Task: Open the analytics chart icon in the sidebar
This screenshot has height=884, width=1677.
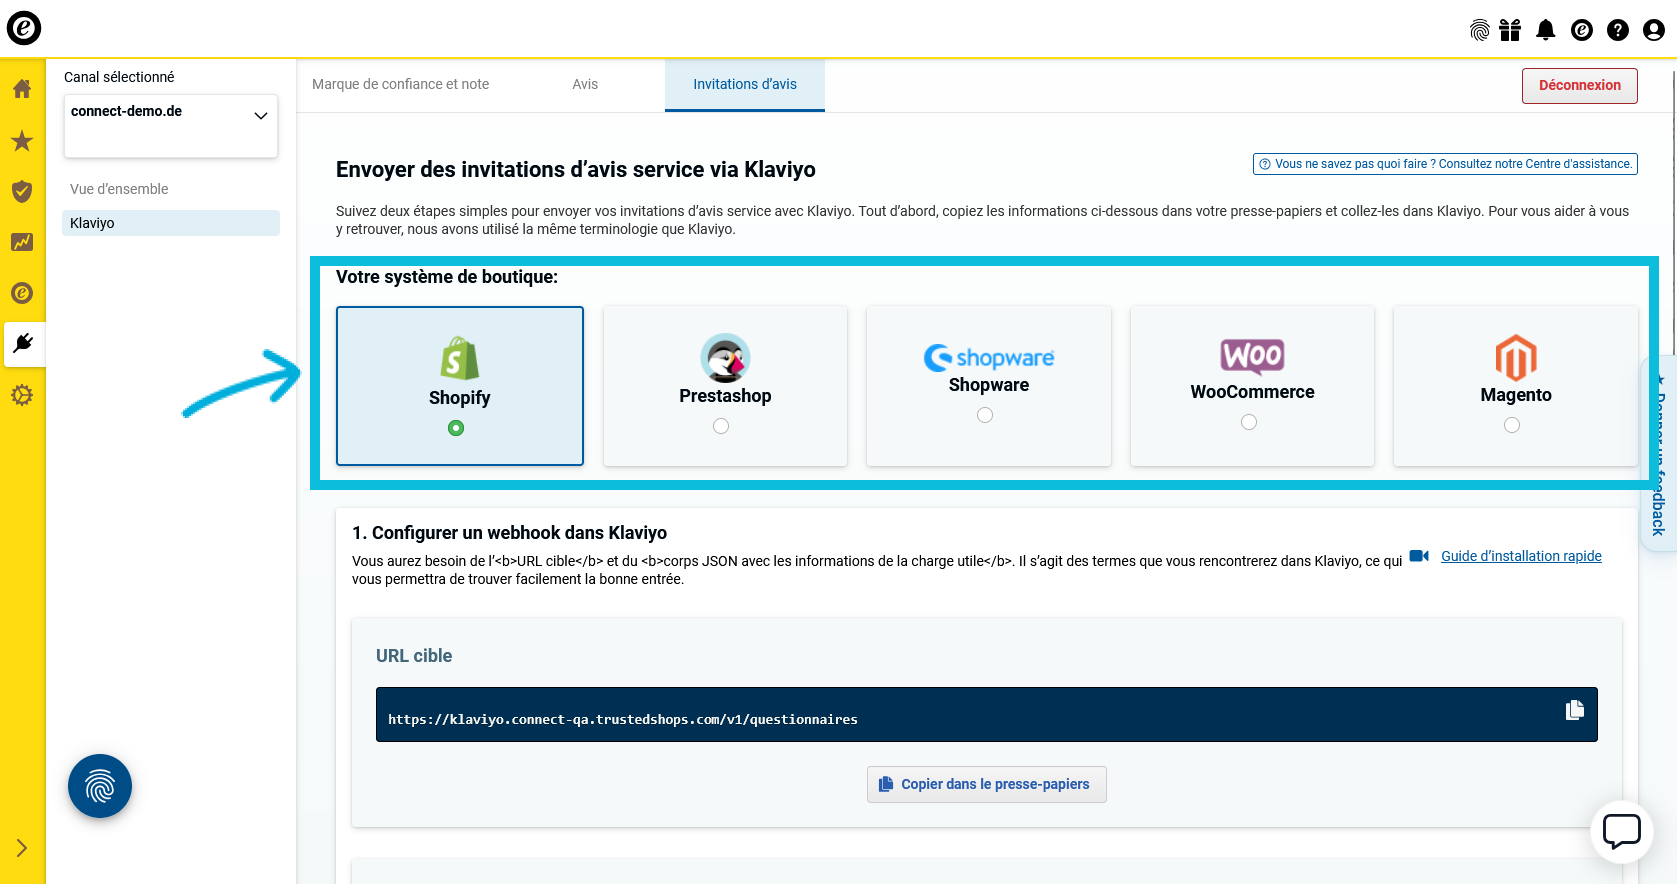Action: point(22,242)
